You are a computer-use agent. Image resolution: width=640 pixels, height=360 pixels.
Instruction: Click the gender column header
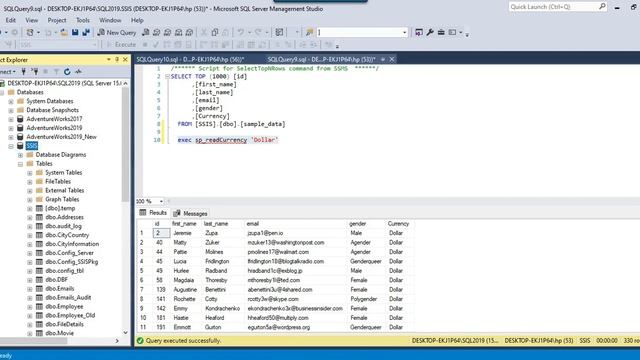coord(366,224)
